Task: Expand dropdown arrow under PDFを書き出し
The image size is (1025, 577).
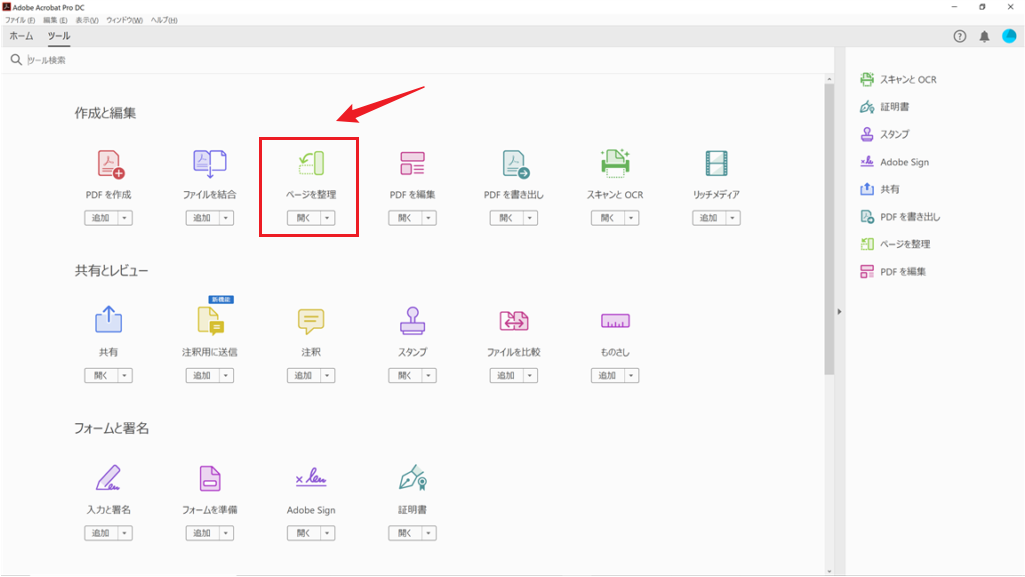Action: tap(530, 218)
